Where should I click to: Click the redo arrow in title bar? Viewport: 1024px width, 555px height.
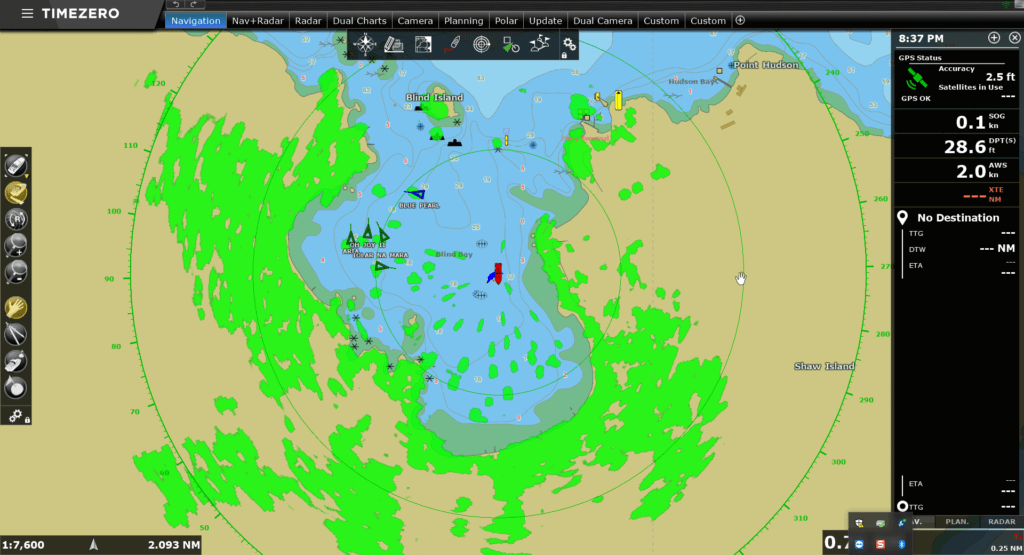tap(194, 4)
